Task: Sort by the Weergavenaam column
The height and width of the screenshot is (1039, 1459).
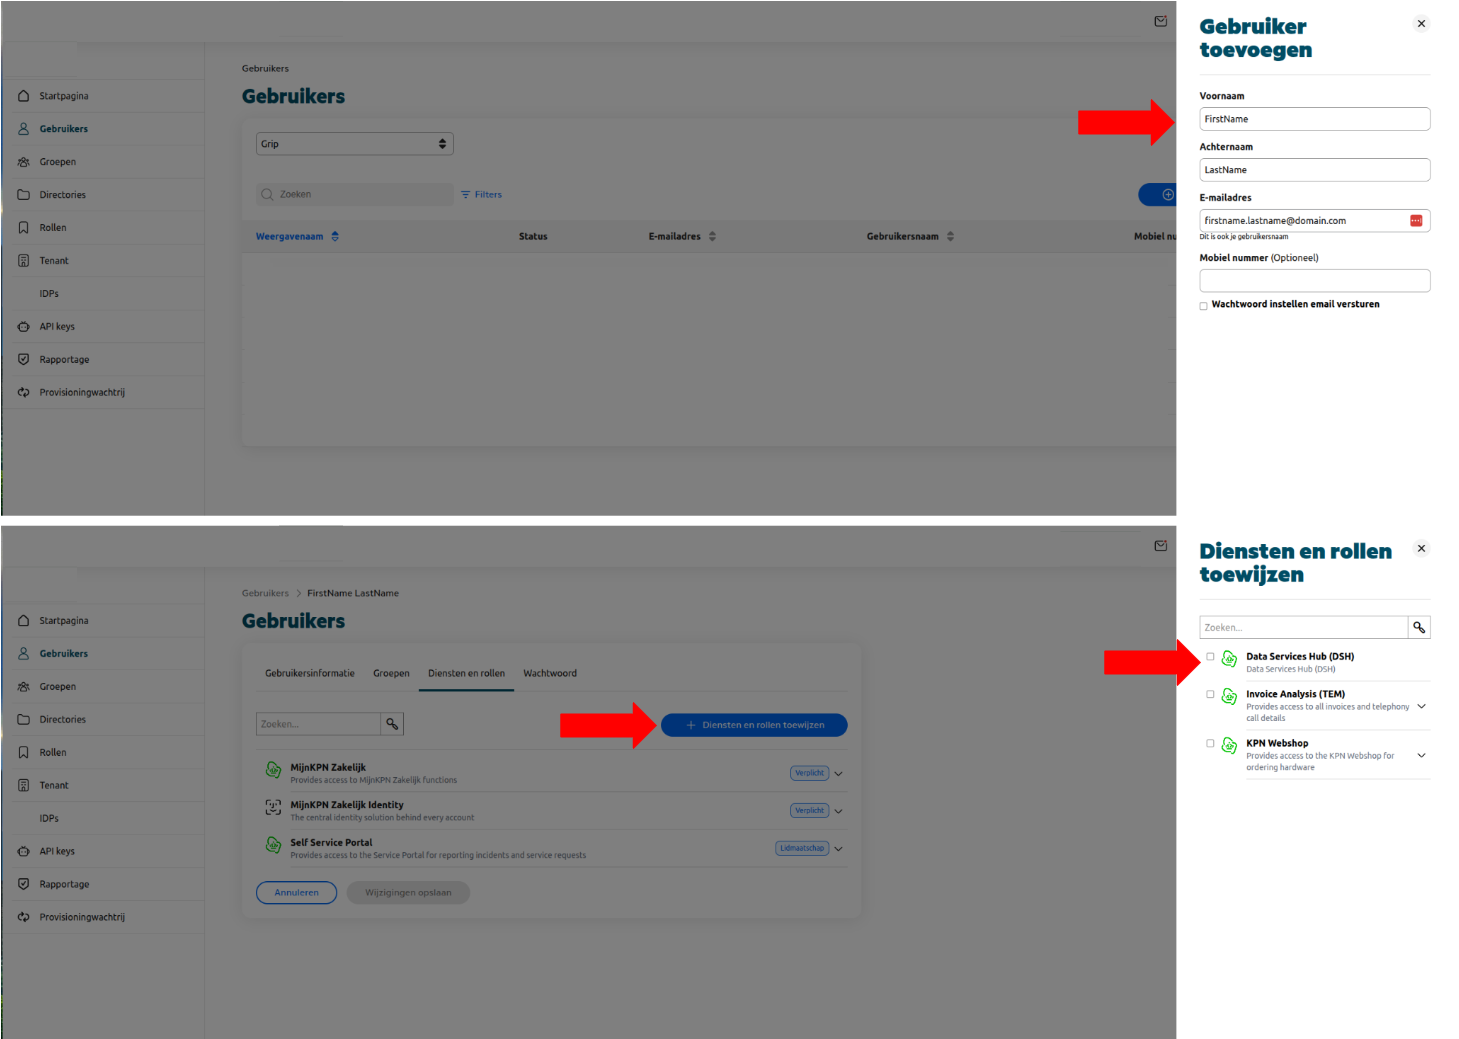Action: (x=297, y=237)
